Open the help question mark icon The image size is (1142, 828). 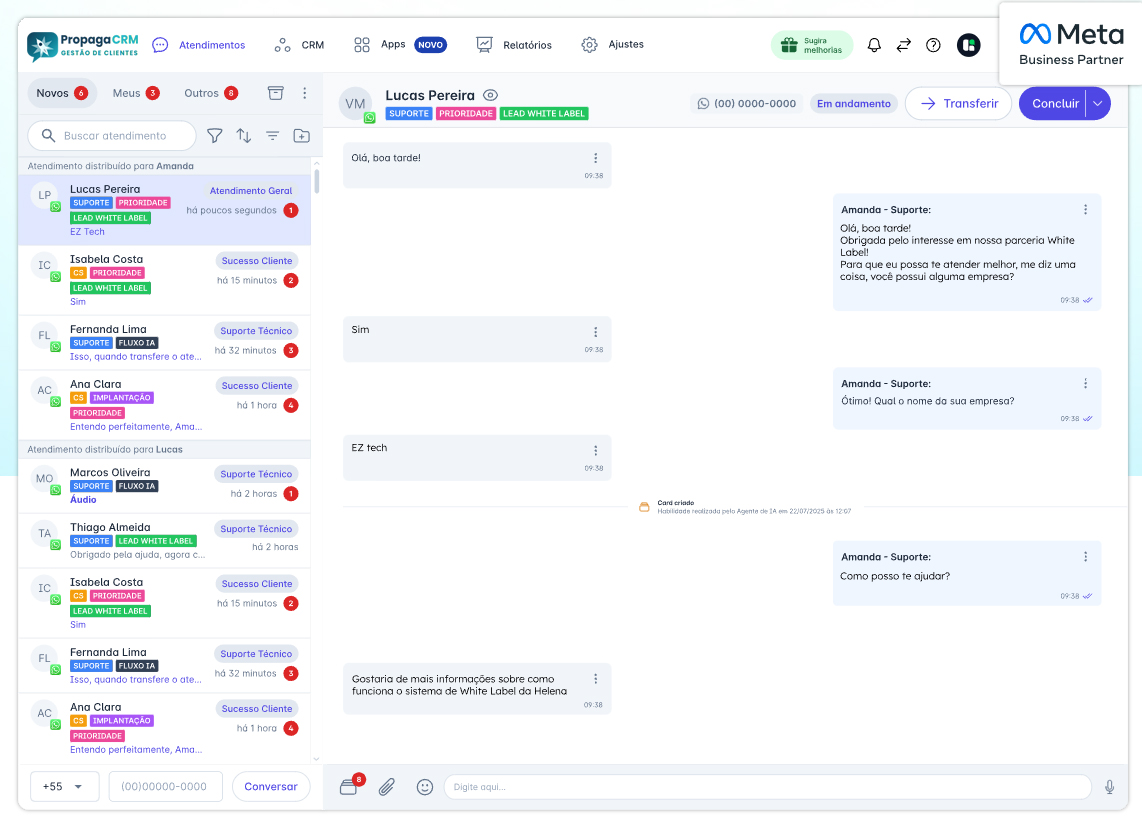coord(933,45)
